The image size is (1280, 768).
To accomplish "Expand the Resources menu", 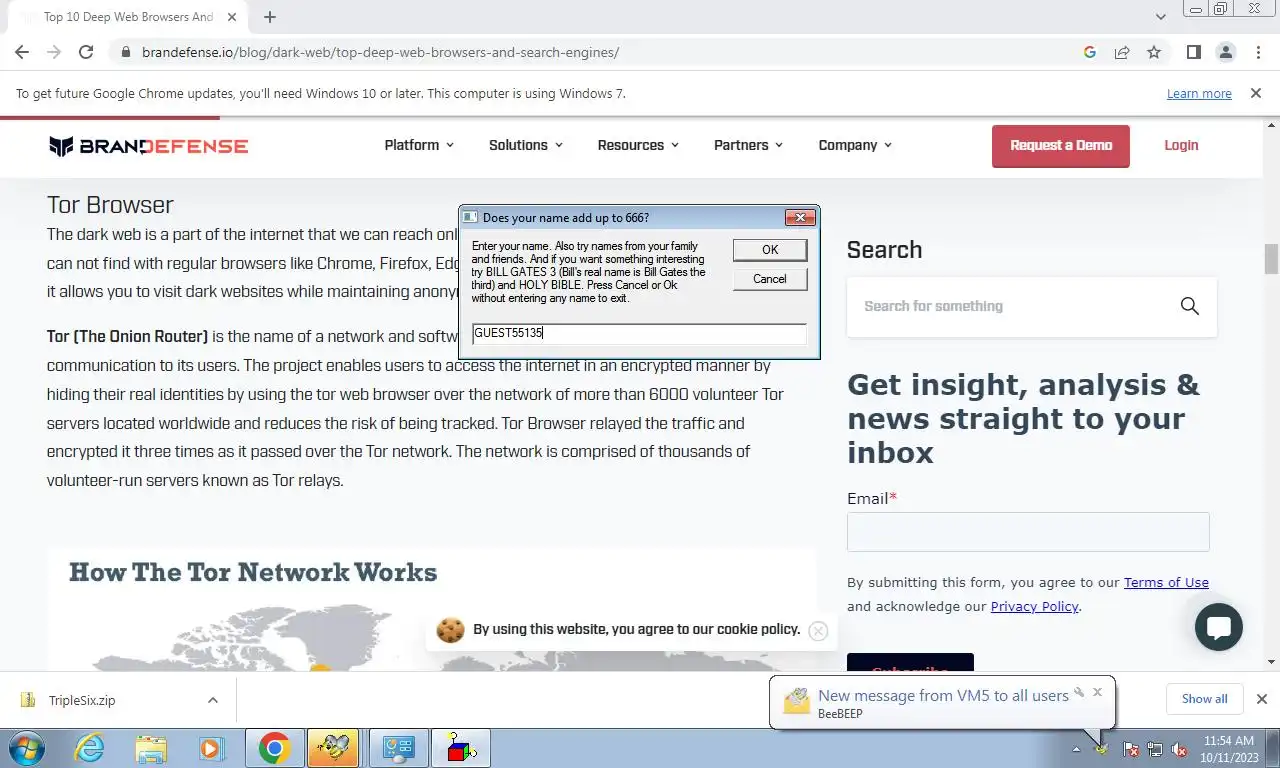I will click(638, 145).
